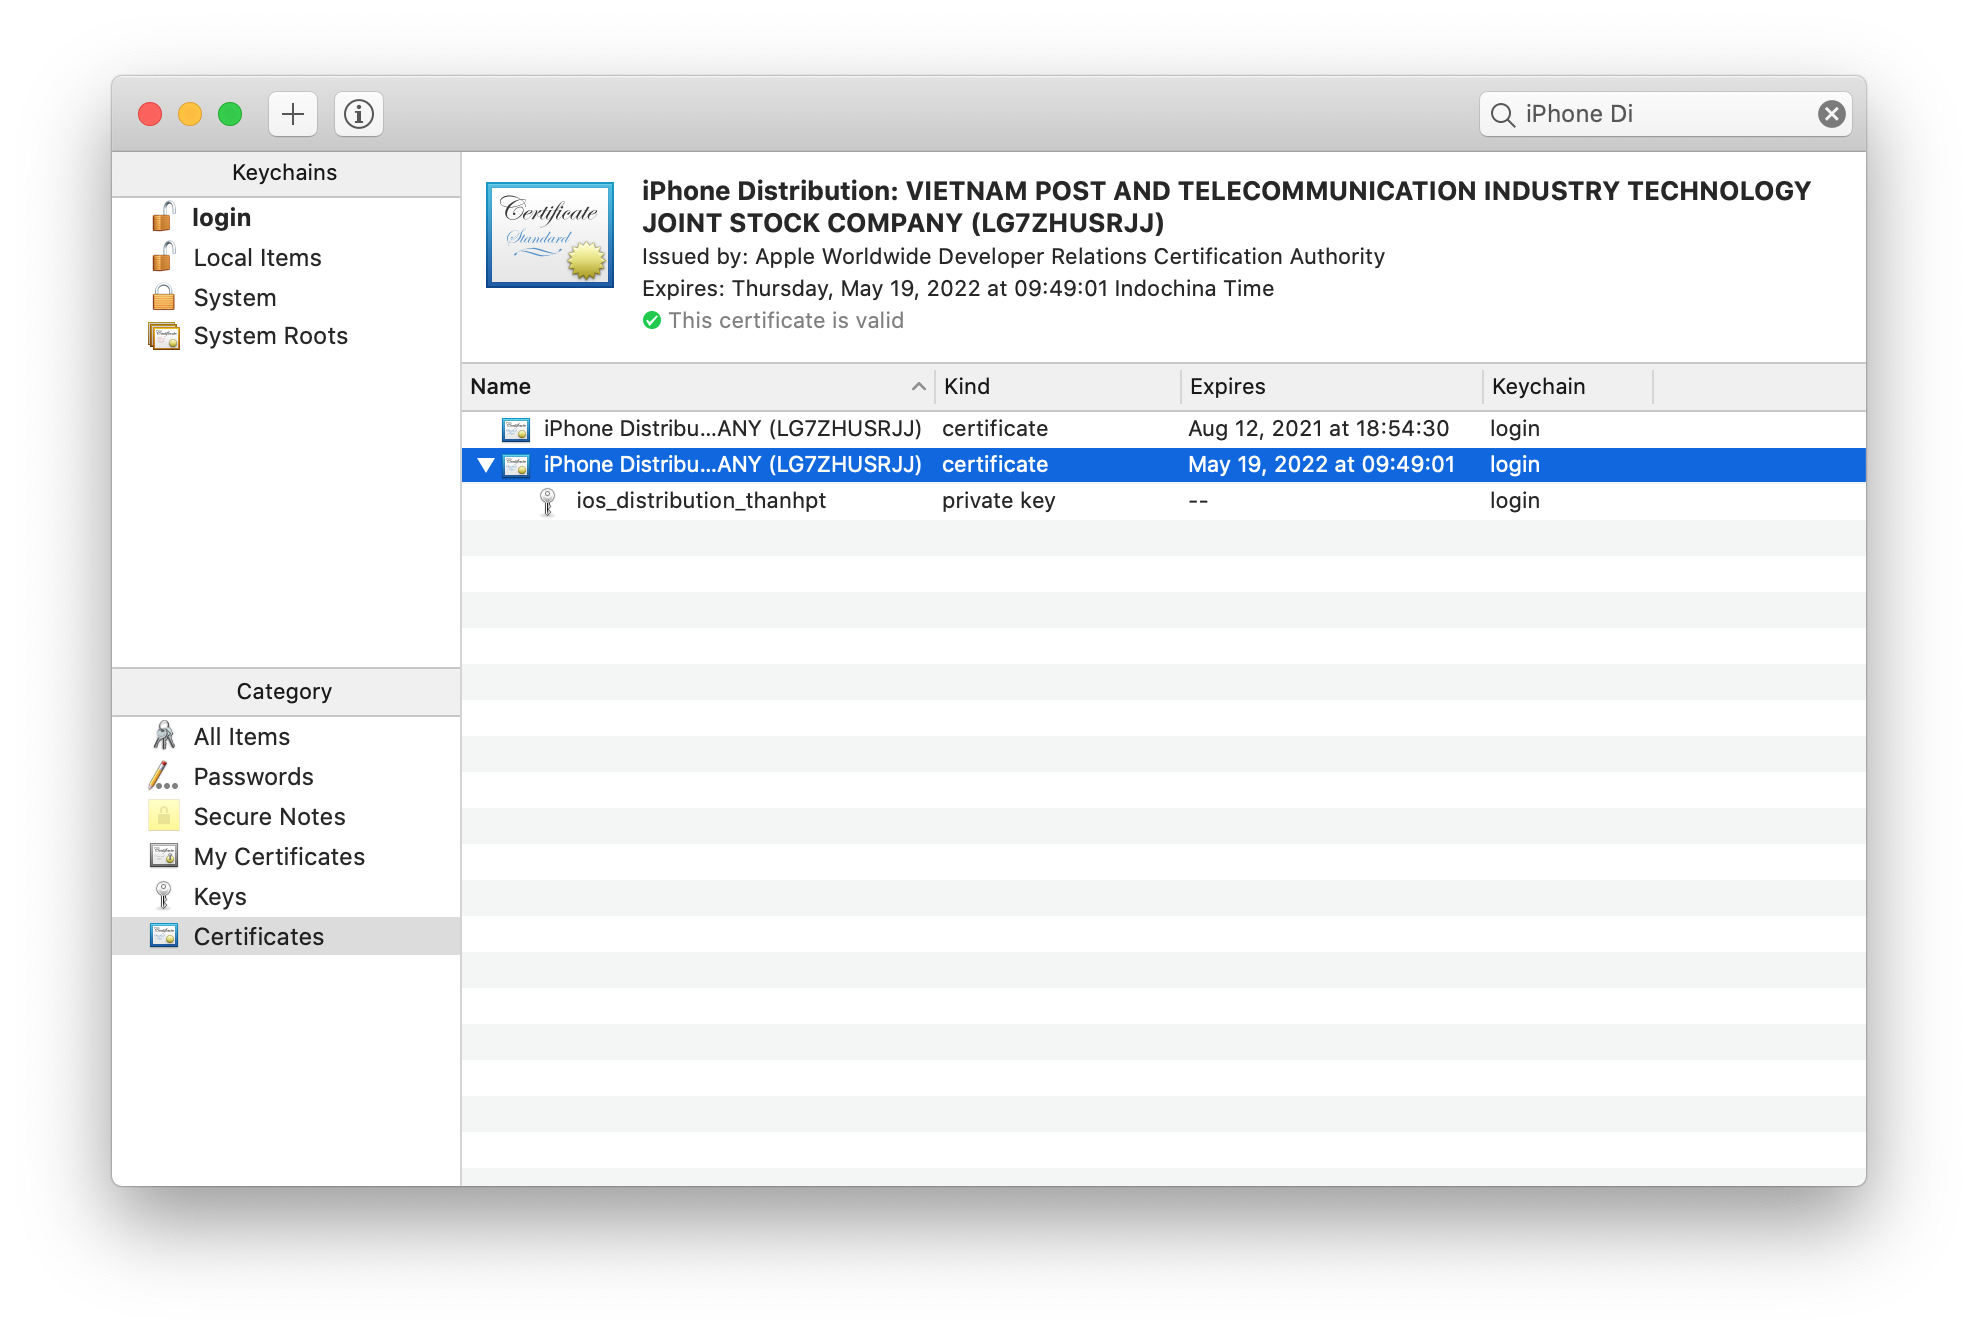Clear the search field with the X icon
Screen dimensions: 1978x1334
tap(1831, 114)
